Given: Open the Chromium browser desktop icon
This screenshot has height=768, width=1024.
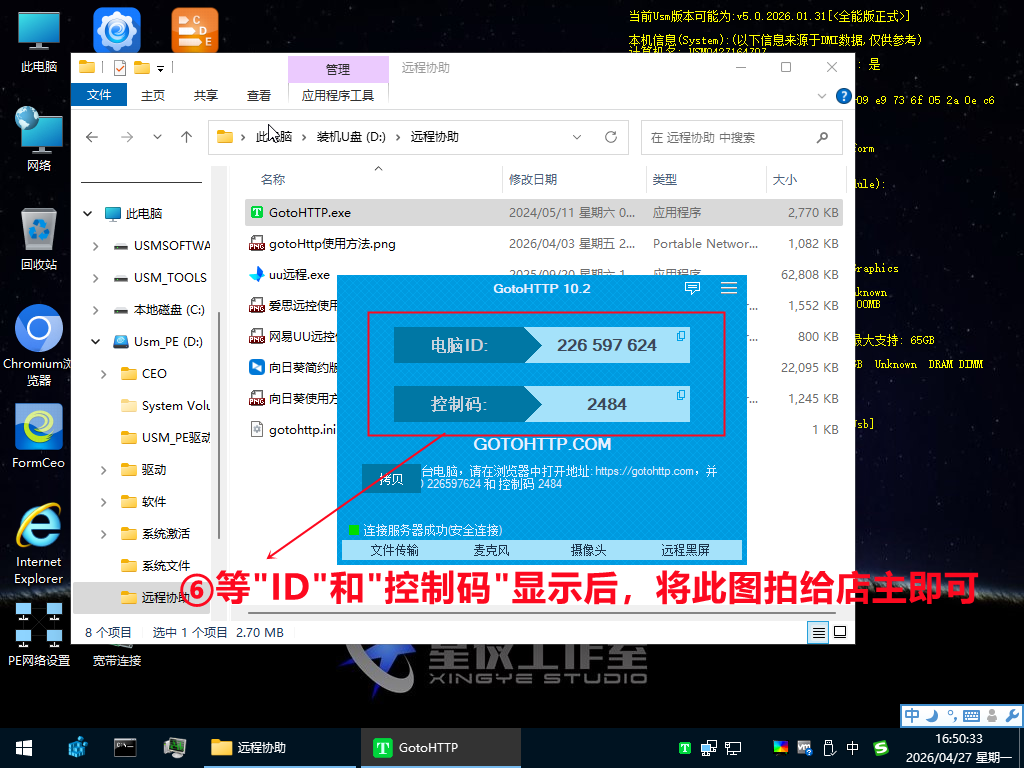Looking at the screenshot, I should point(39,330).
